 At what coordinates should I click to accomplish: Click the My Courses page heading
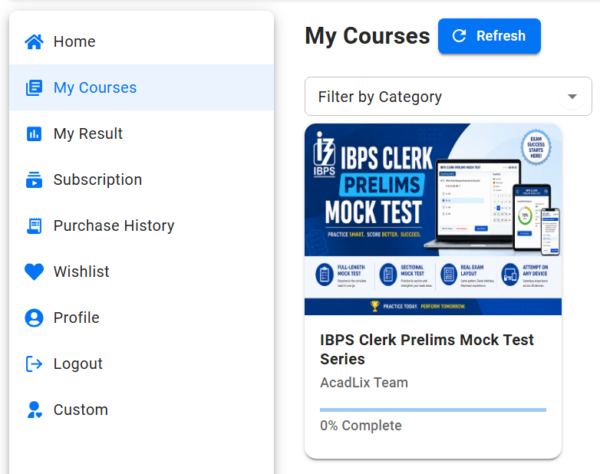367,36
